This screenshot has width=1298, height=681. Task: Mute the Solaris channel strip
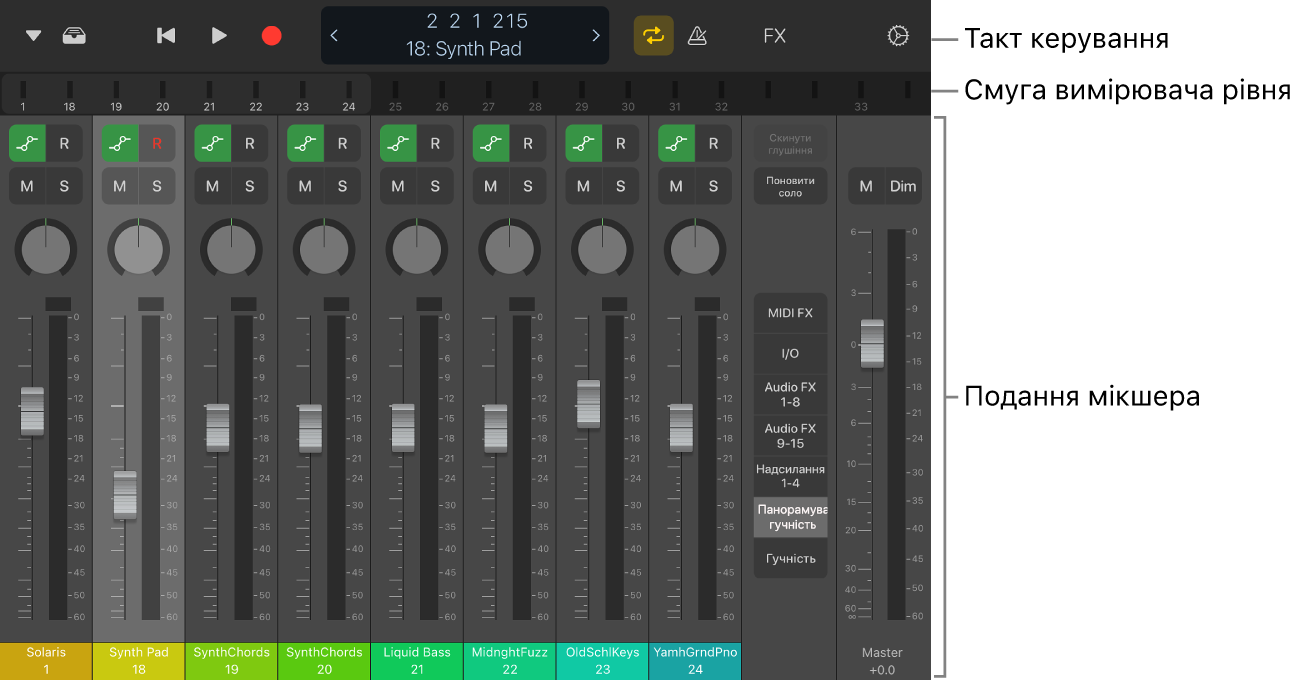[x=27, y=186]
